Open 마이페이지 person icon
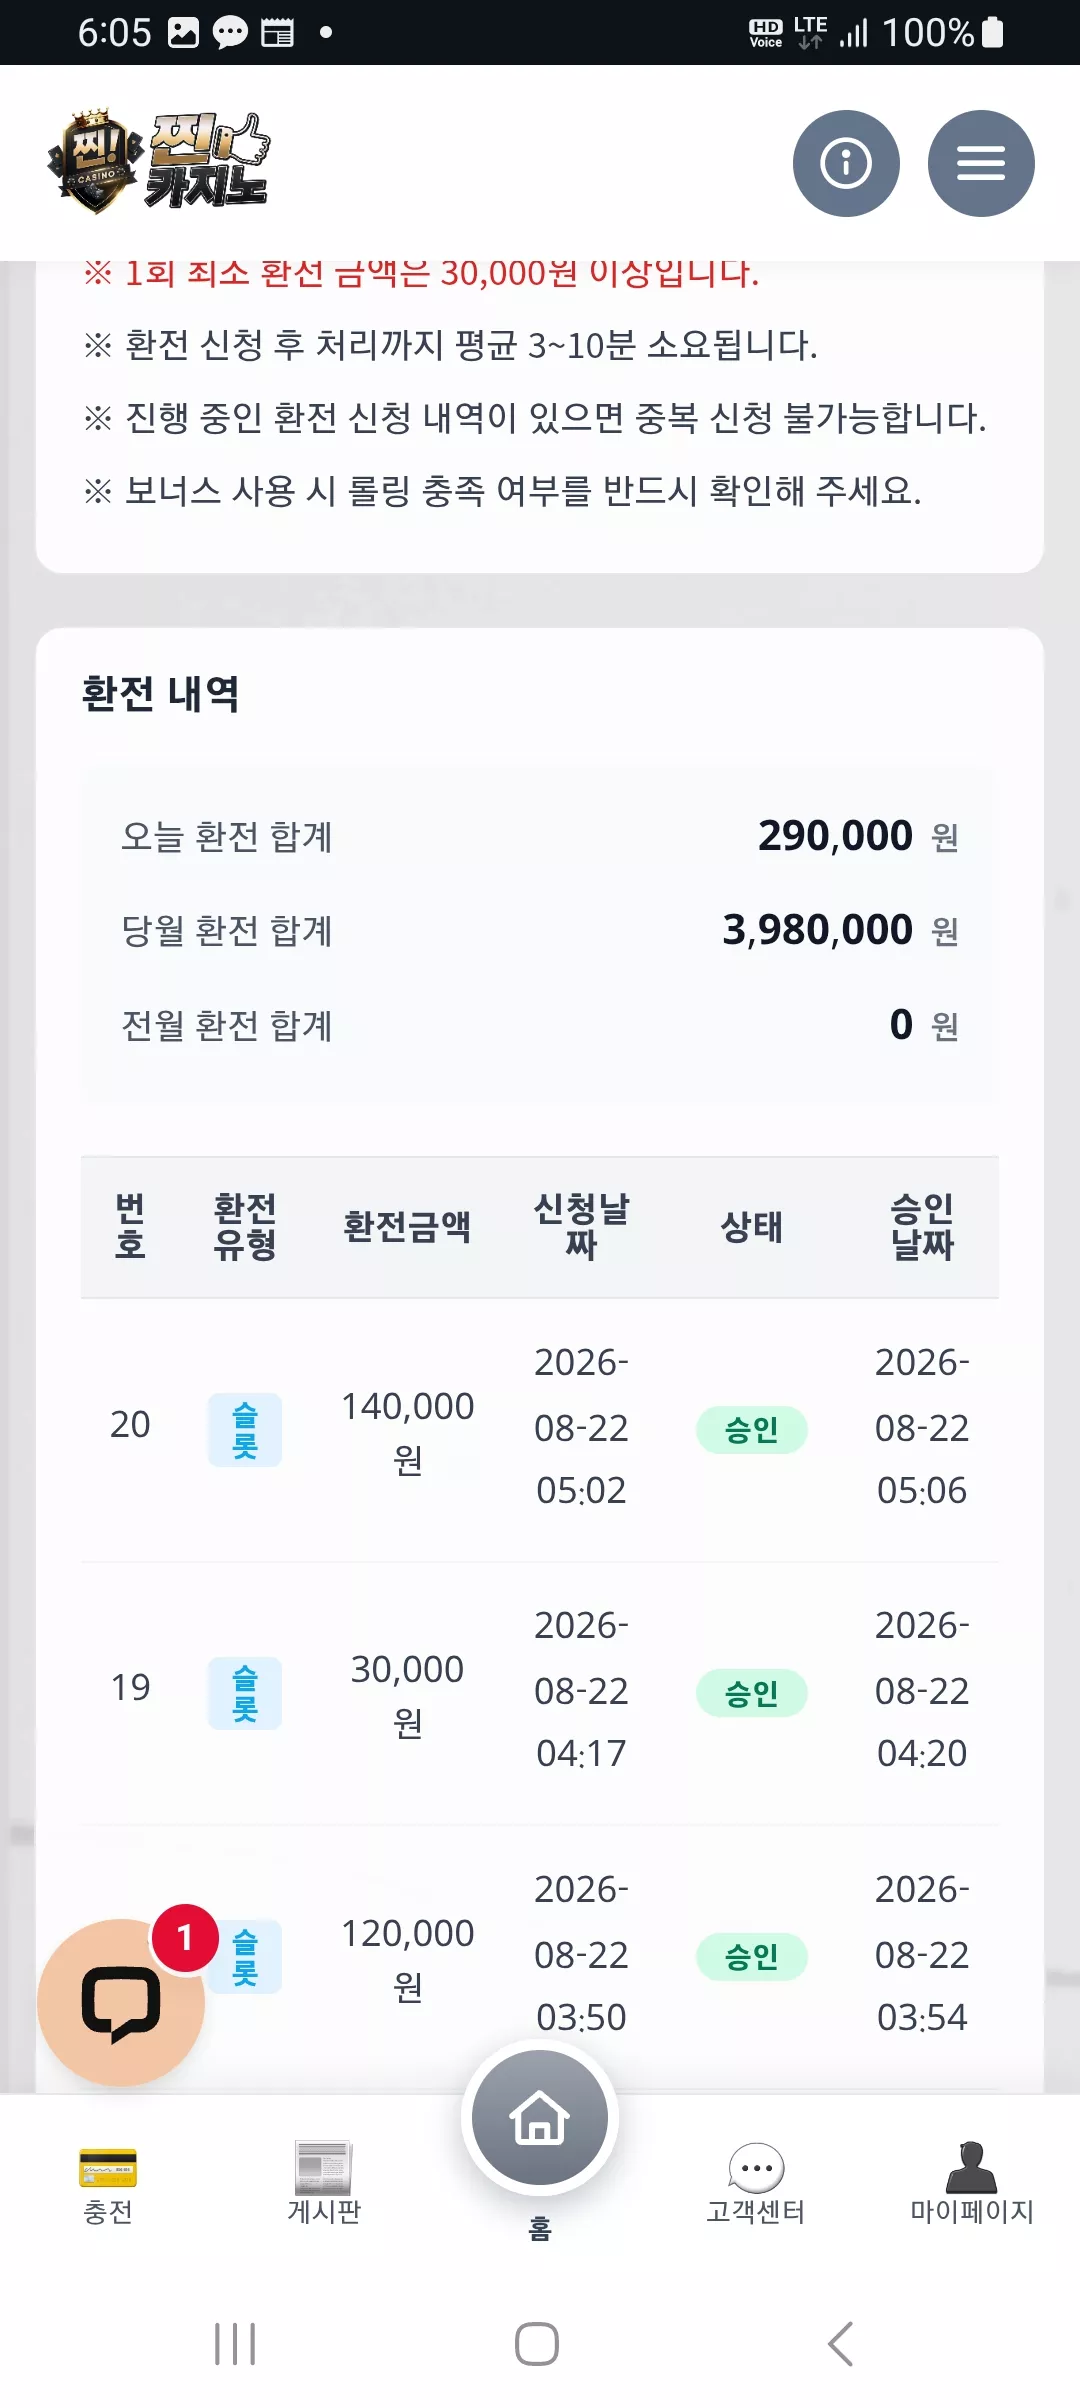 tap(972, 2184)
